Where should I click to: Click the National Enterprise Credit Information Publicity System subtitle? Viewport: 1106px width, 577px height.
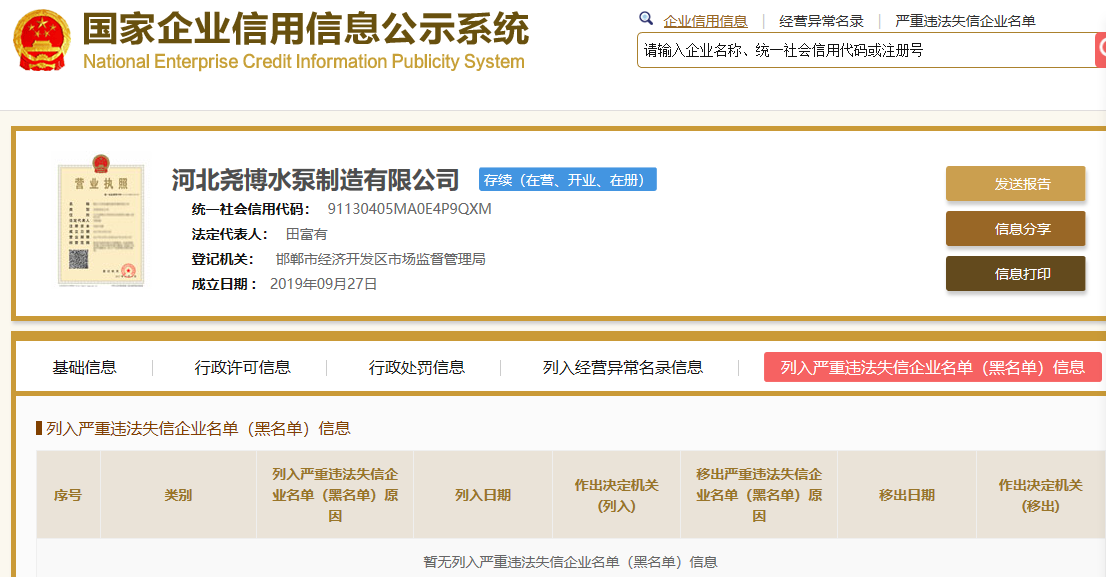point(304,61)
